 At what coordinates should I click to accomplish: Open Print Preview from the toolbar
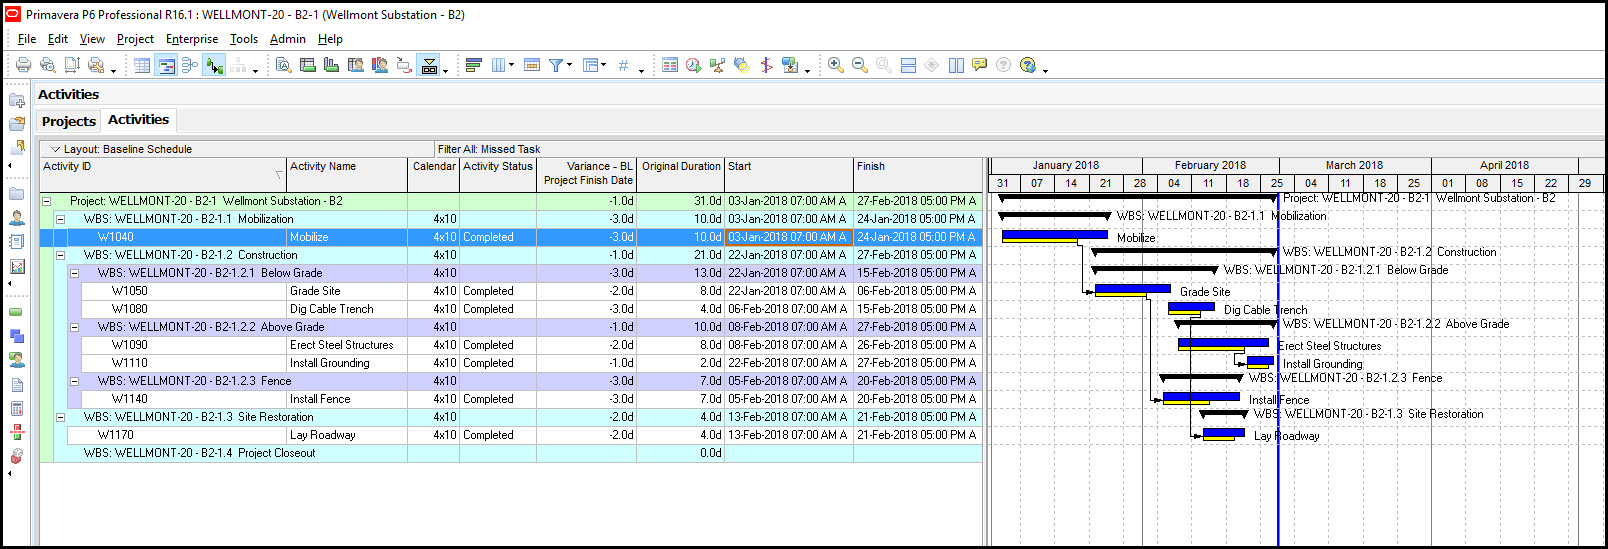tap(47, 65)
